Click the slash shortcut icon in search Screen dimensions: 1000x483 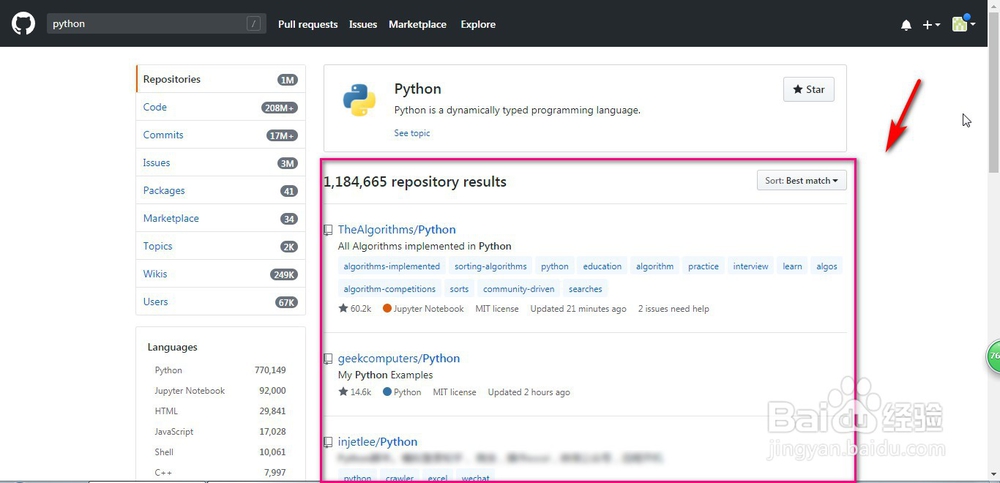[x=254, y=24]
